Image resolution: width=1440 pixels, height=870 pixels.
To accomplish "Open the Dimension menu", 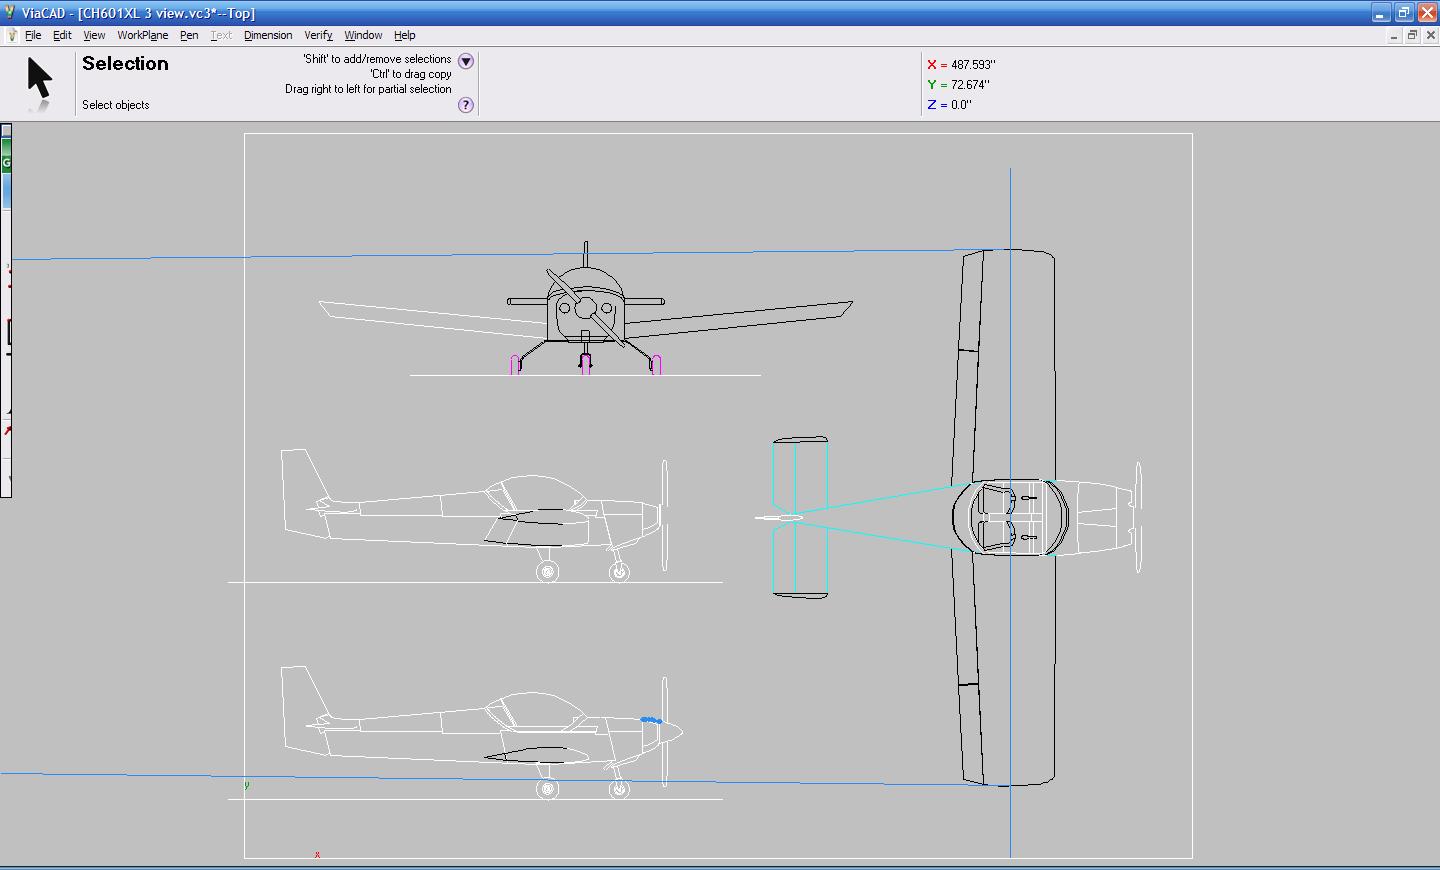I will click(x=268, y=35).
